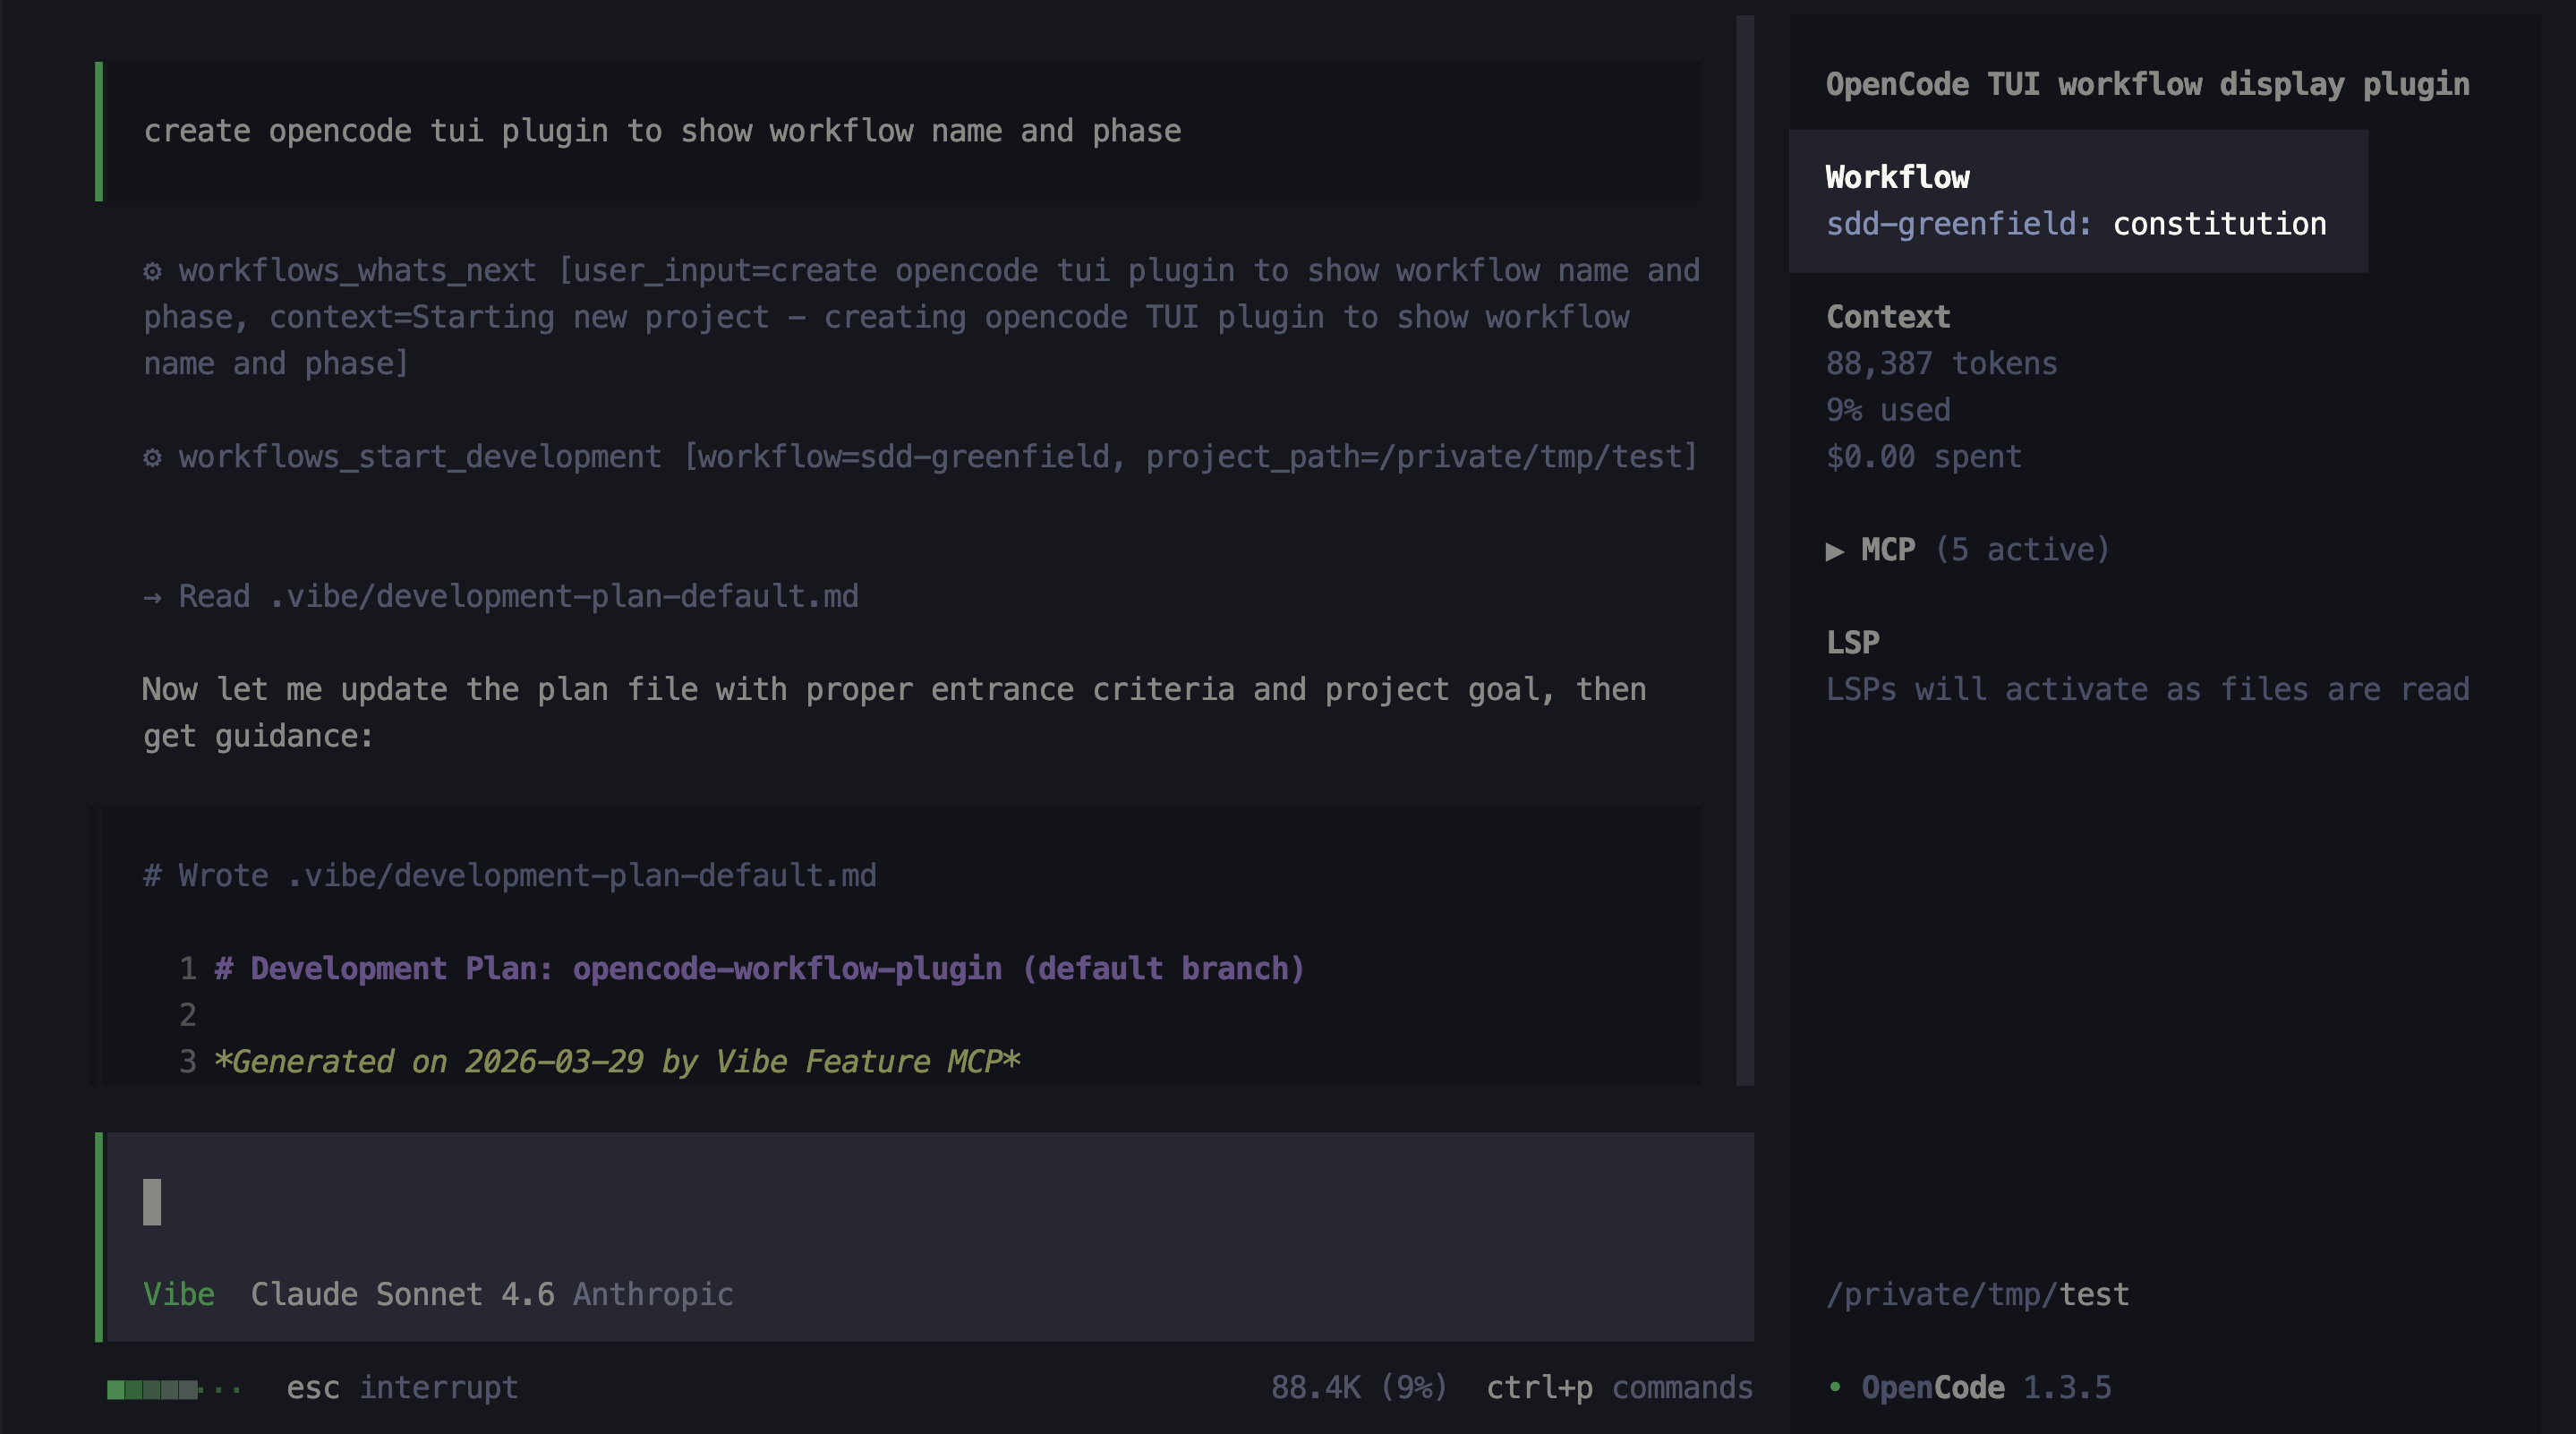Click the gear icon beside workflows_whats_next

(152, 271)
